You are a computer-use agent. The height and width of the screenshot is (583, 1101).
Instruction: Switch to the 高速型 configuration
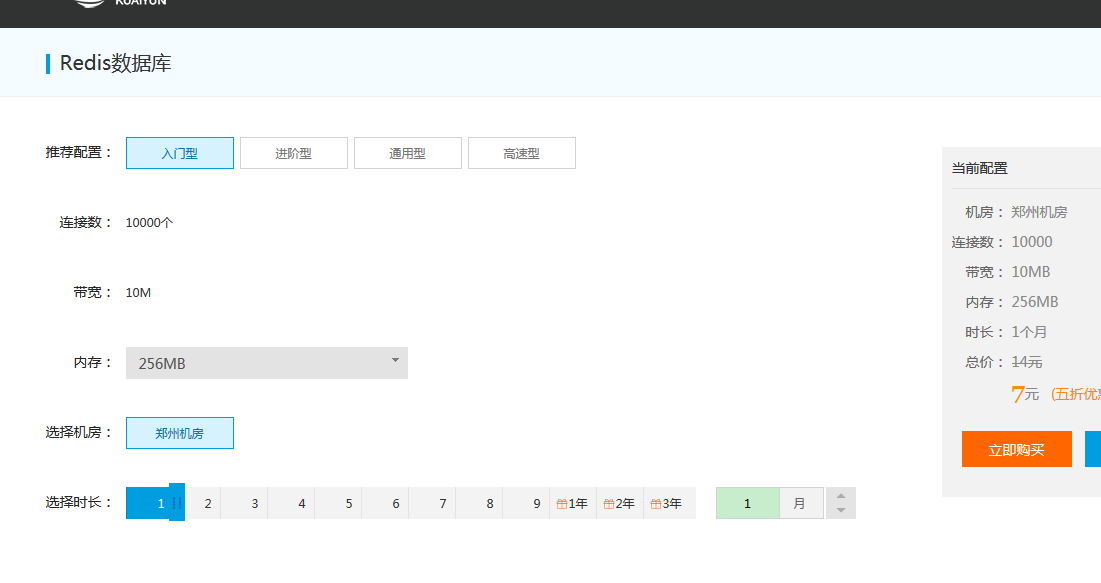coord(522,153)
